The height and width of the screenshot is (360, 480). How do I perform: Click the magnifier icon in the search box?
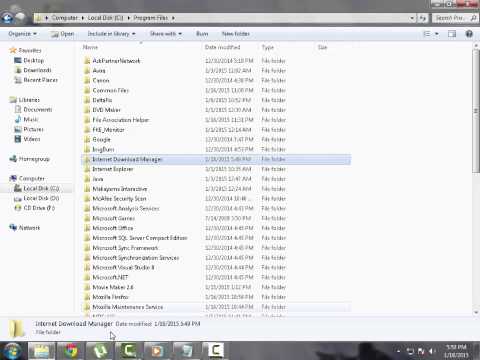point(473,18)
